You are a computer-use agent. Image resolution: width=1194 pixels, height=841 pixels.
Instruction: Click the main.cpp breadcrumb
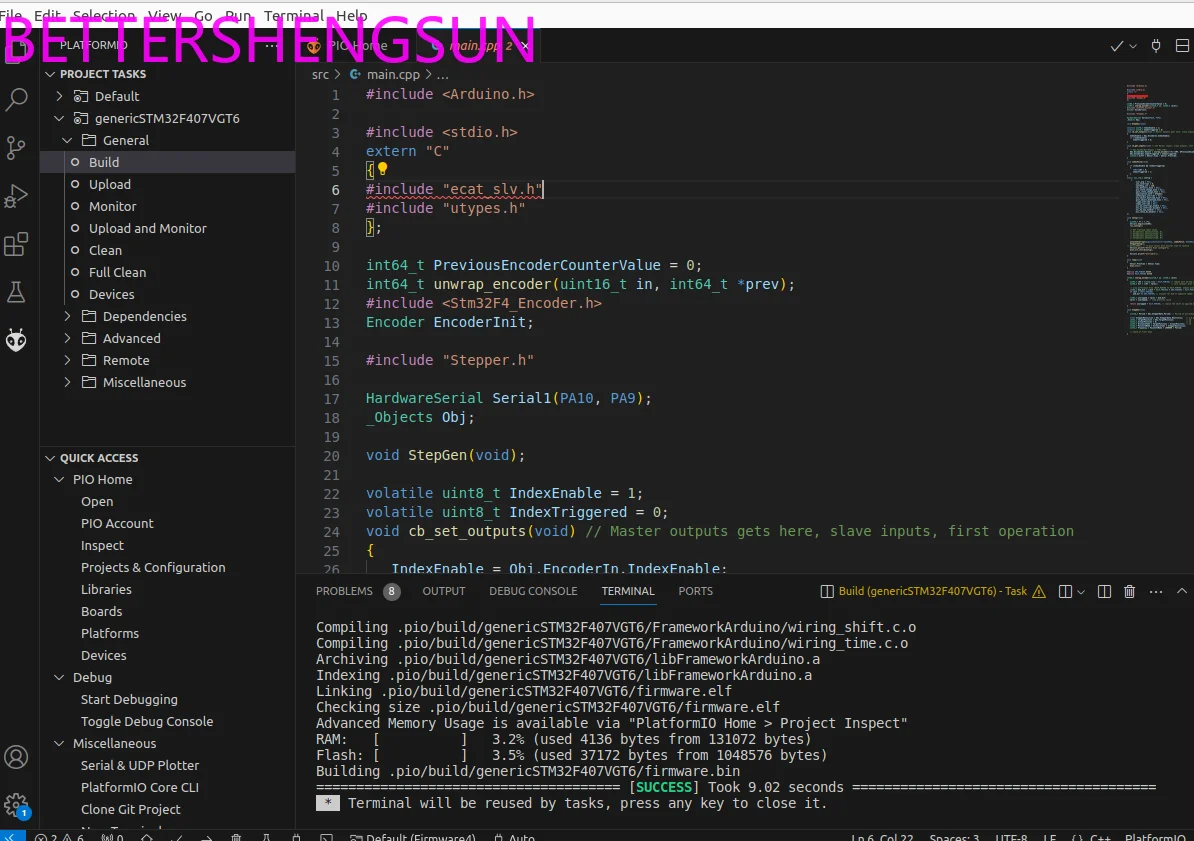pos(393,75)
